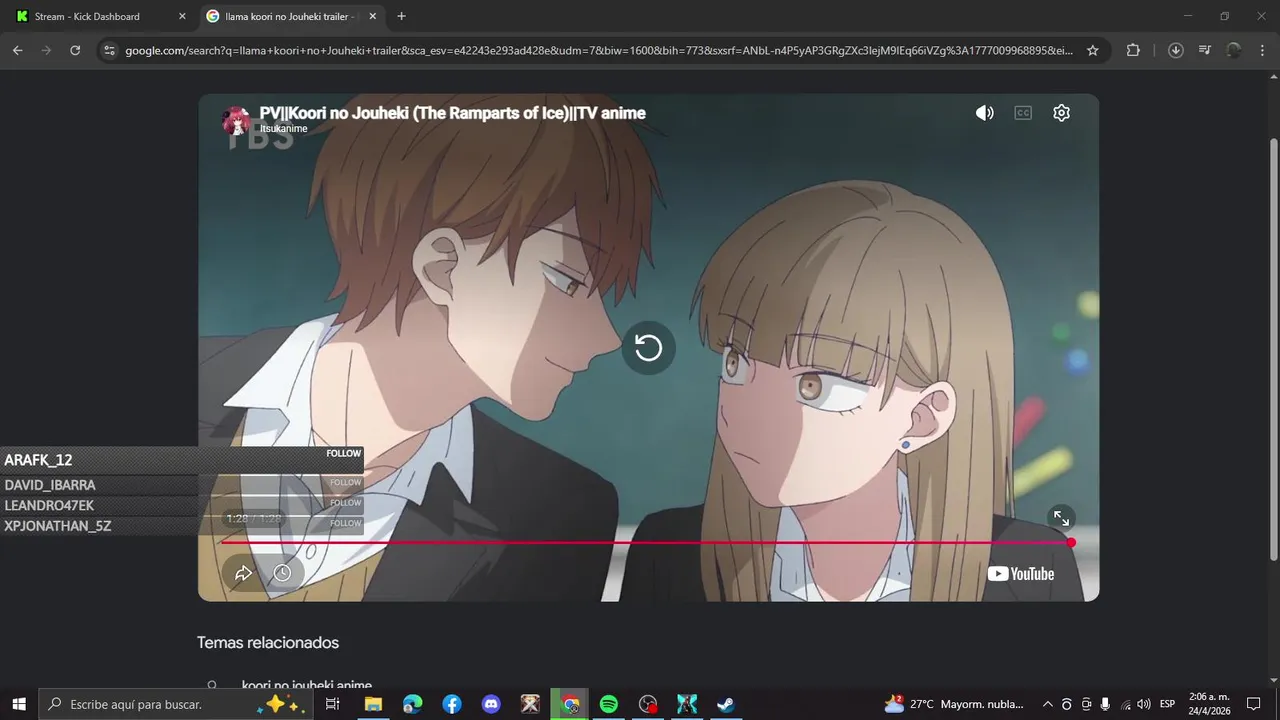Viewport: 1280px width, 720px height.
Task: Share the video using the arrow icon
Action: [x=243, y=573]
